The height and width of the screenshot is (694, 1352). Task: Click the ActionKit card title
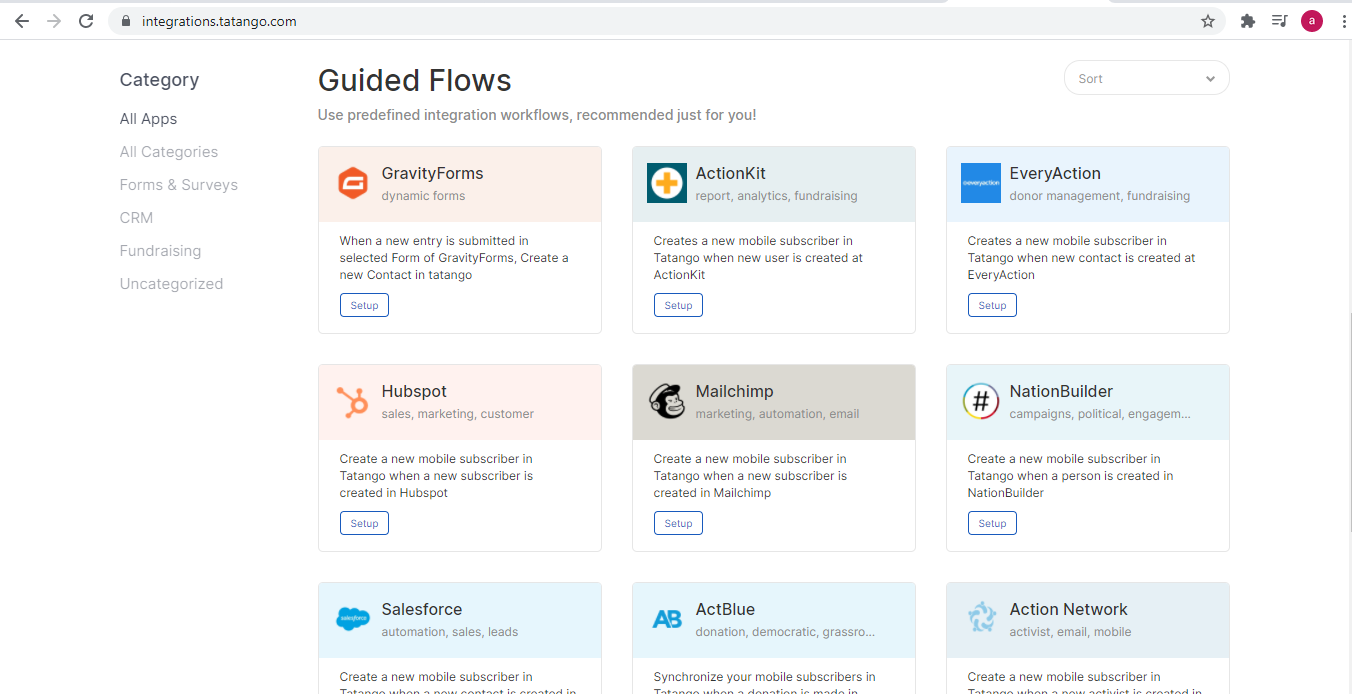coord(731,174)
